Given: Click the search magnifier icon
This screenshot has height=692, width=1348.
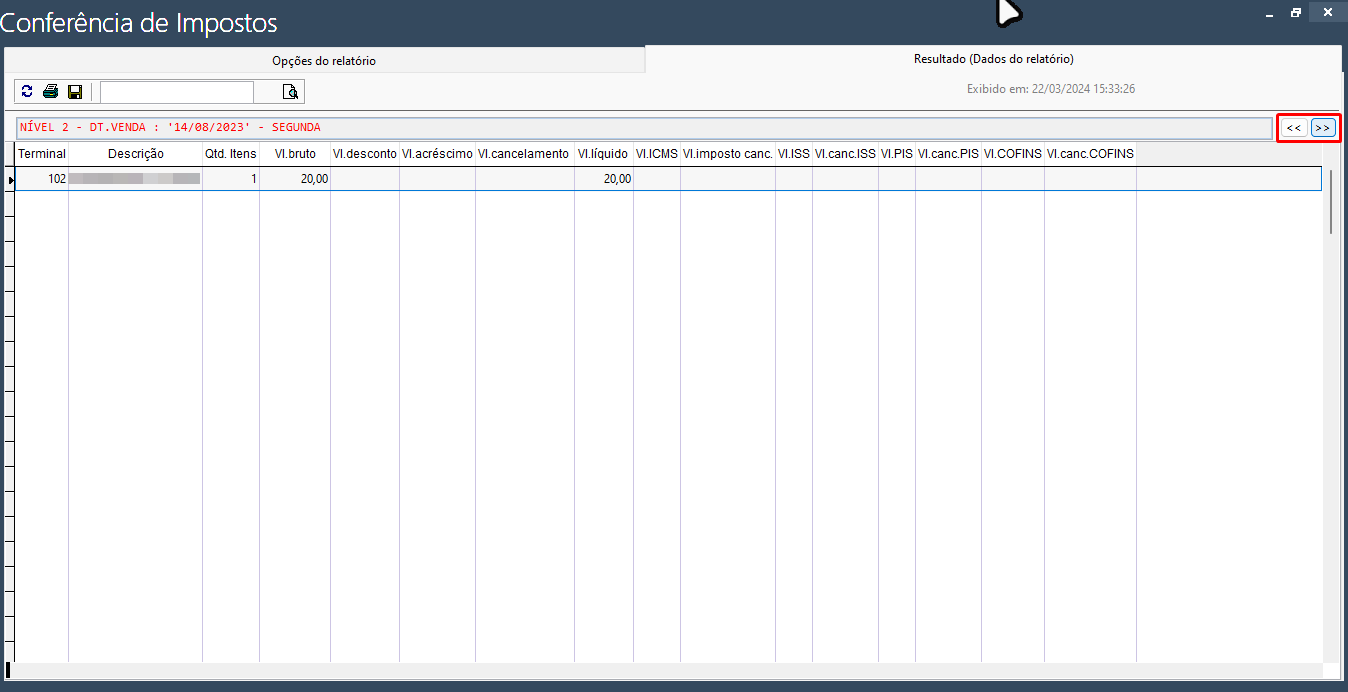Looking at the screenshot, I should click(290, 92).
